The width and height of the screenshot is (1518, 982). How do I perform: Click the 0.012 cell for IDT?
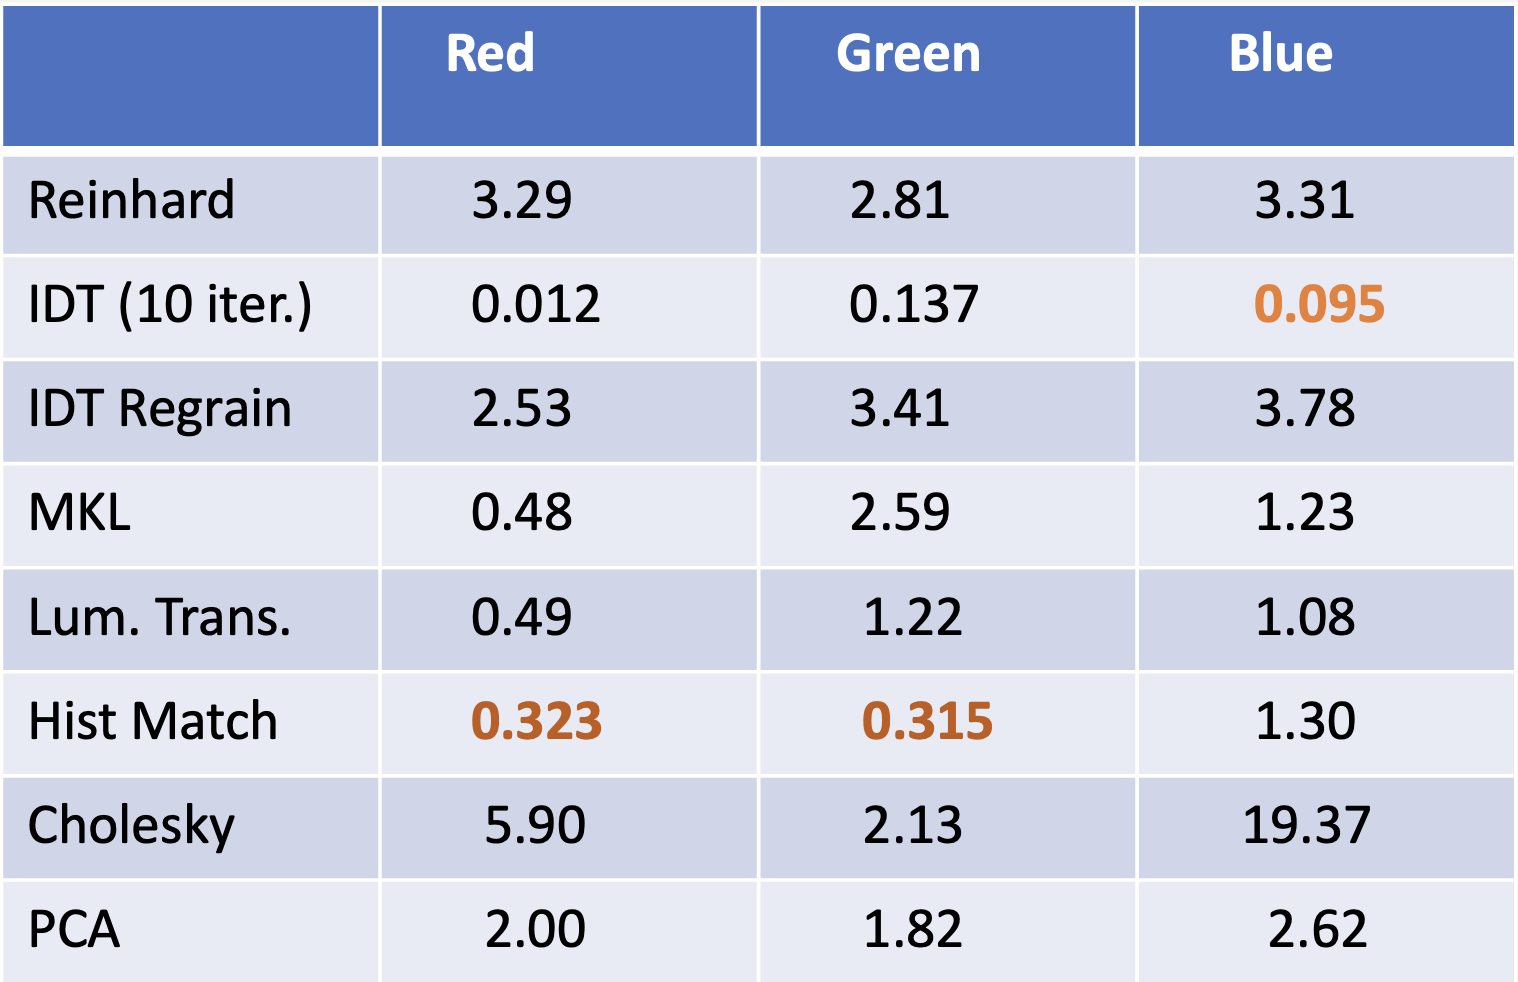[x=536, y=304]
